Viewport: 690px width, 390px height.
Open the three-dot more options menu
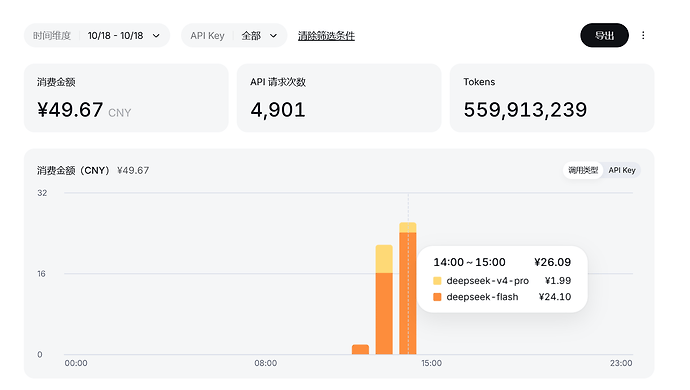[643, 35]
